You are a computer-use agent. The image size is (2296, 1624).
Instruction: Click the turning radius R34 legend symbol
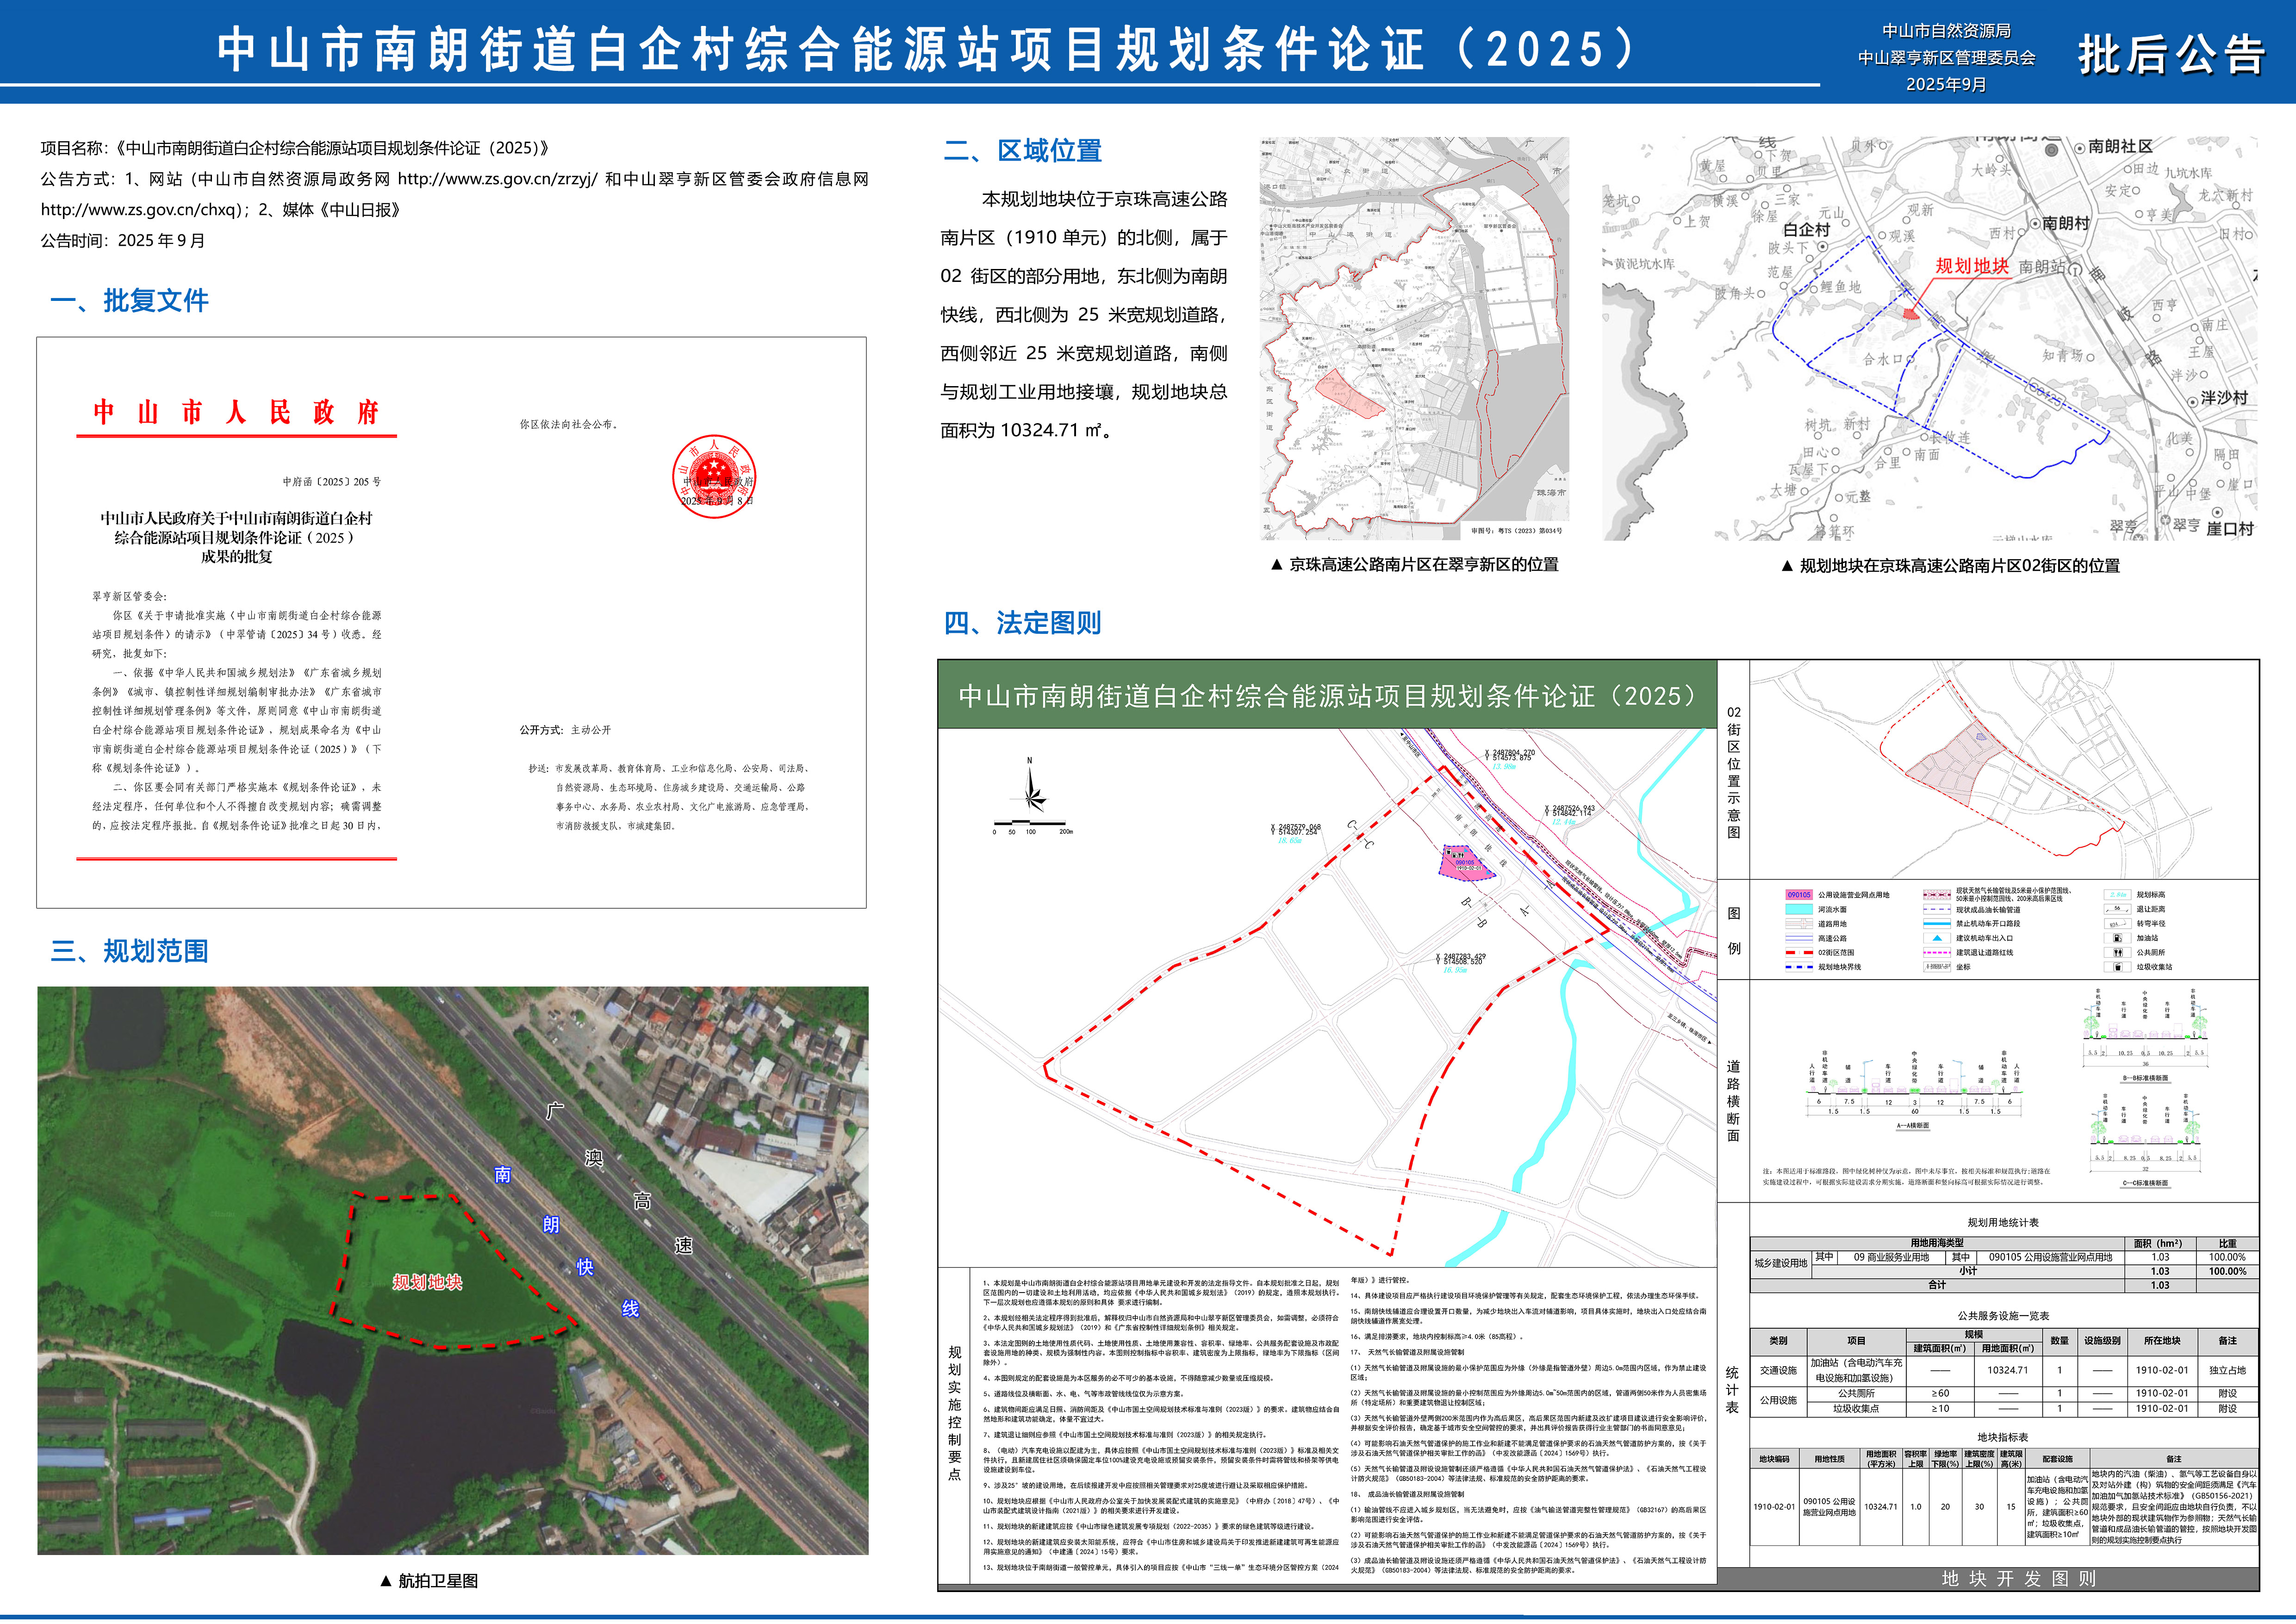point(2117,924)
